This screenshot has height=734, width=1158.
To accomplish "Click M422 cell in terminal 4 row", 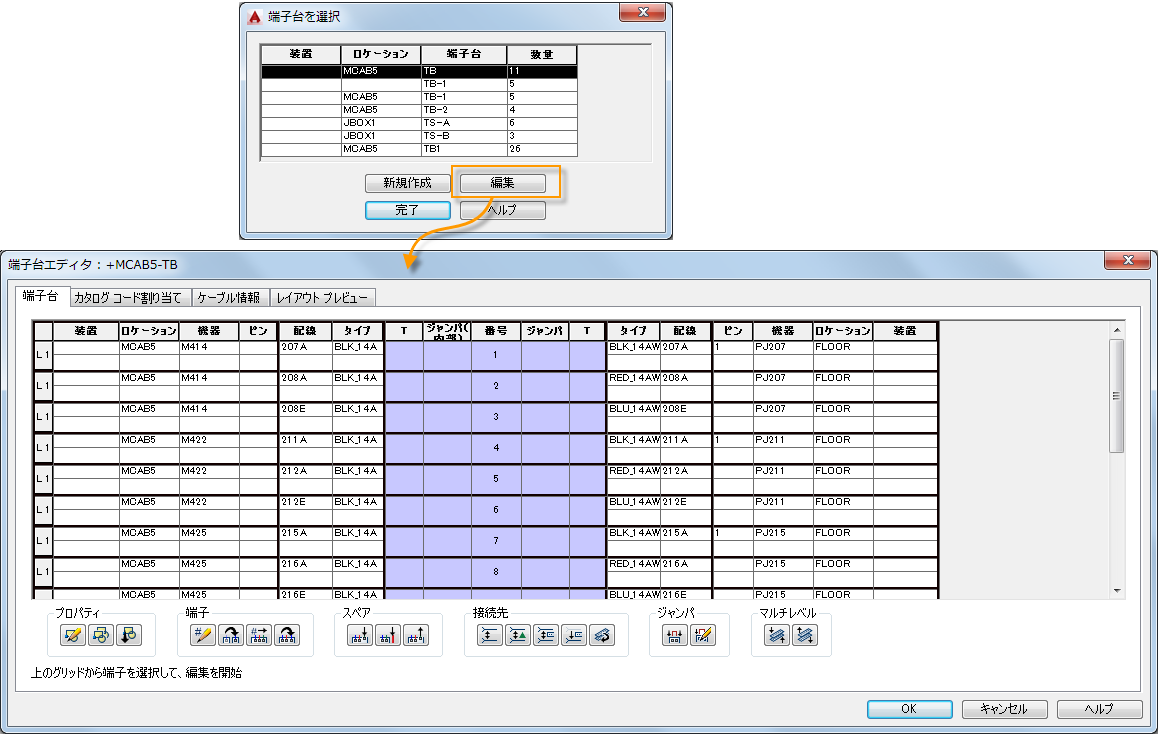I will [209, 440].
